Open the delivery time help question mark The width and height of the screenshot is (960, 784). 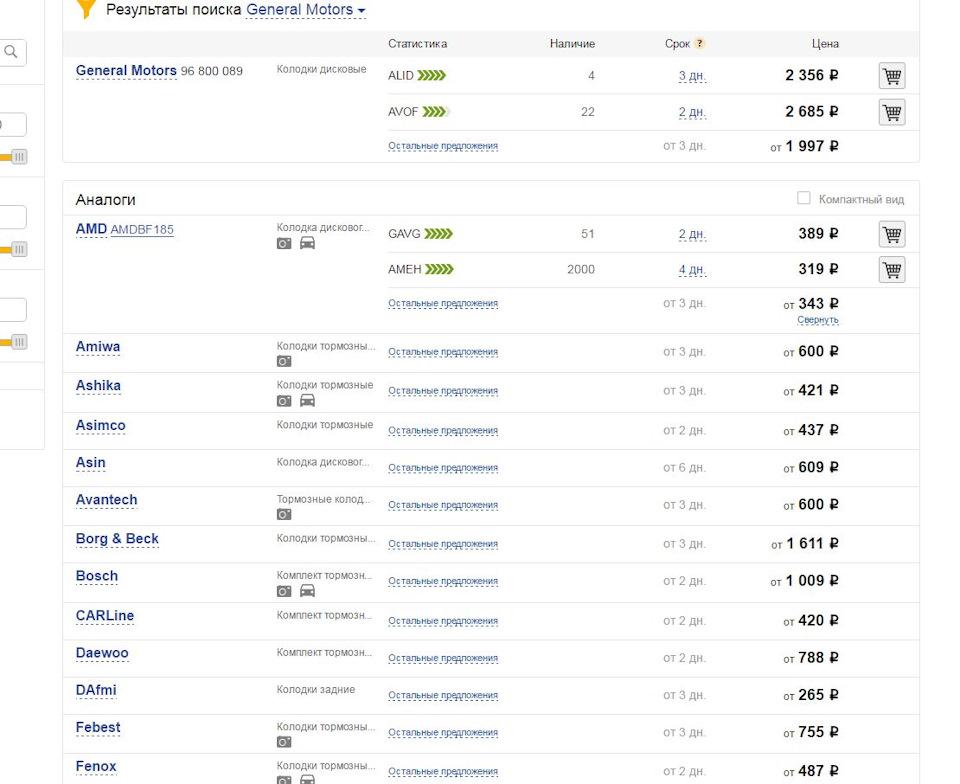[700, 44]
